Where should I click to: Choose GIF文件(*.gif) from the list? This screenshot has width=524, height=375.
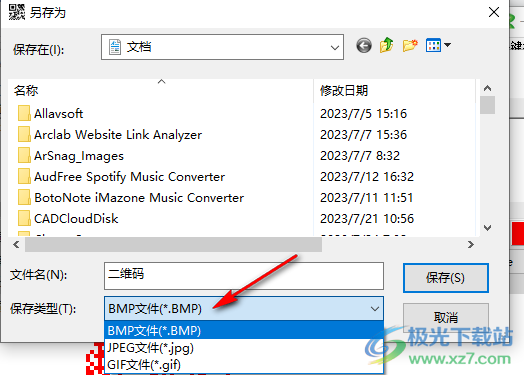coord(244,365)
